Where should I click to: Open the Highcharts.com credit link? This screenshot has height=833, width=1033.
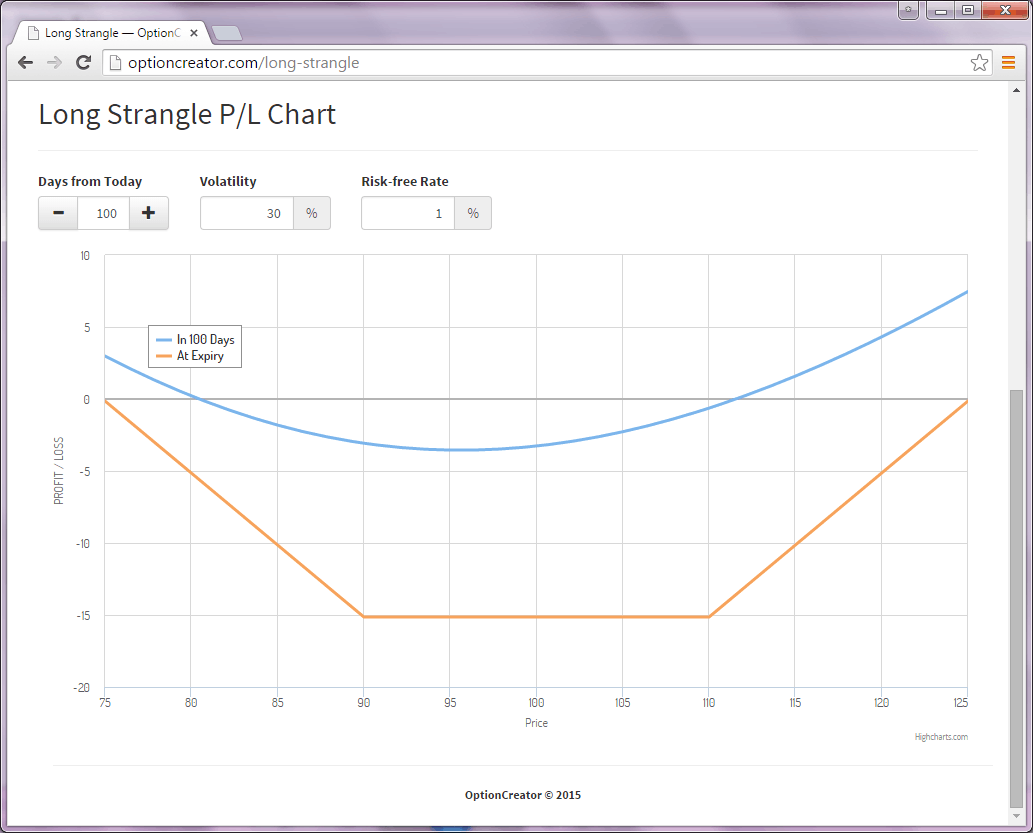[x=941, y=737]
